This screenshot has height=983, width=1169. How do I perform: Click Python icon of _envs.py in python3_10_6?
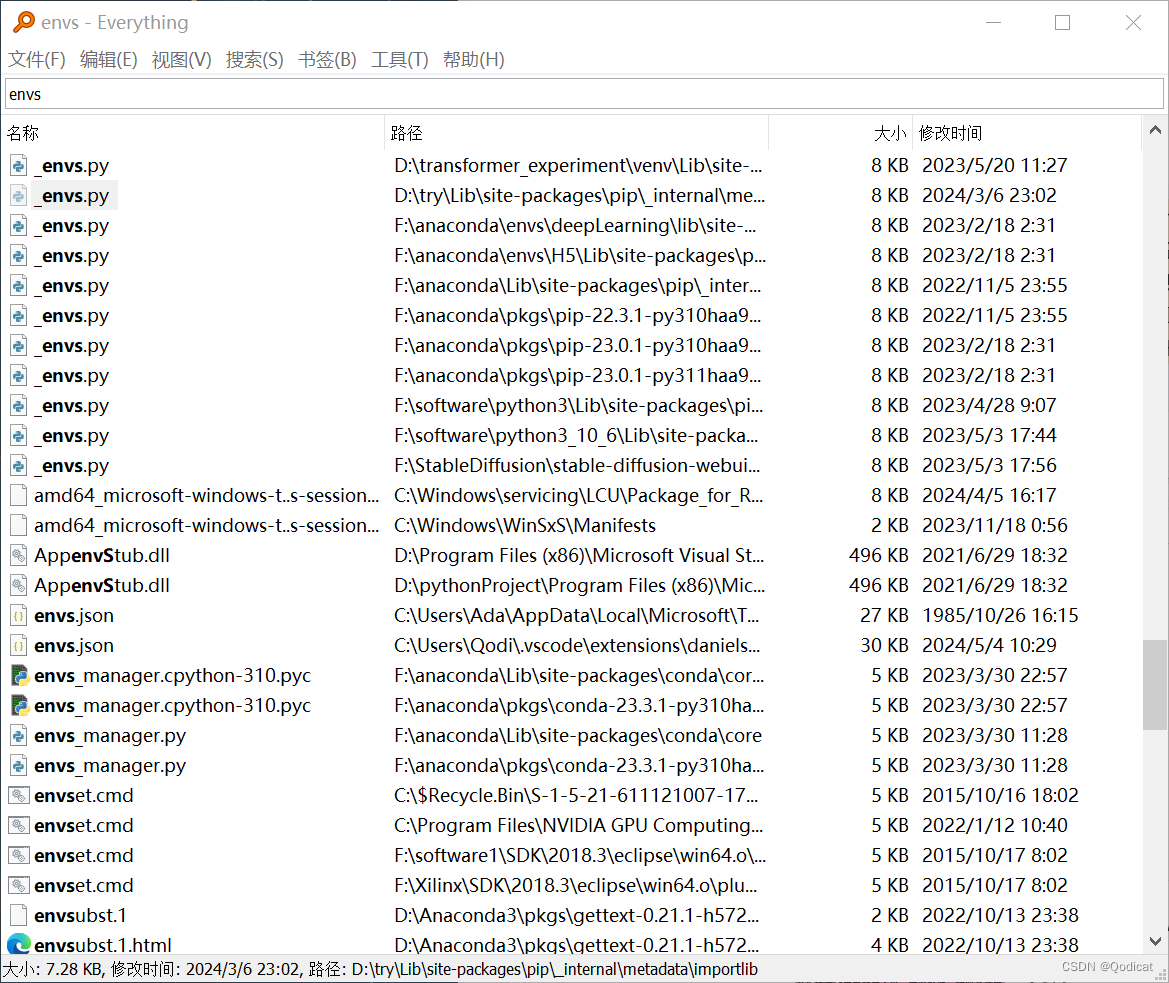[x=19, y=435]
